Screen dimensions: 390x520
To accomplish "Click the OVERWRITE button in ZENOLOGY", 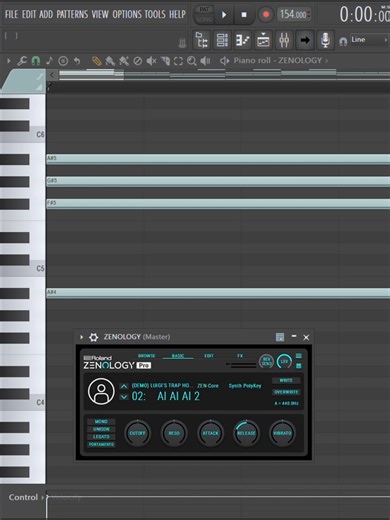I will (286, 392).
